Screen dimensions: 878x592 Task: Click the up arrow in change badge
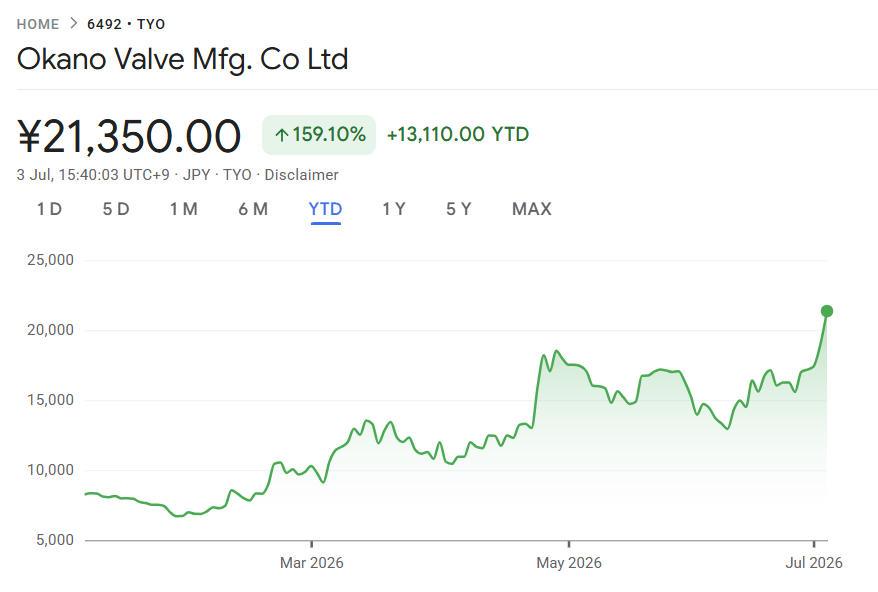click(282, 135)
